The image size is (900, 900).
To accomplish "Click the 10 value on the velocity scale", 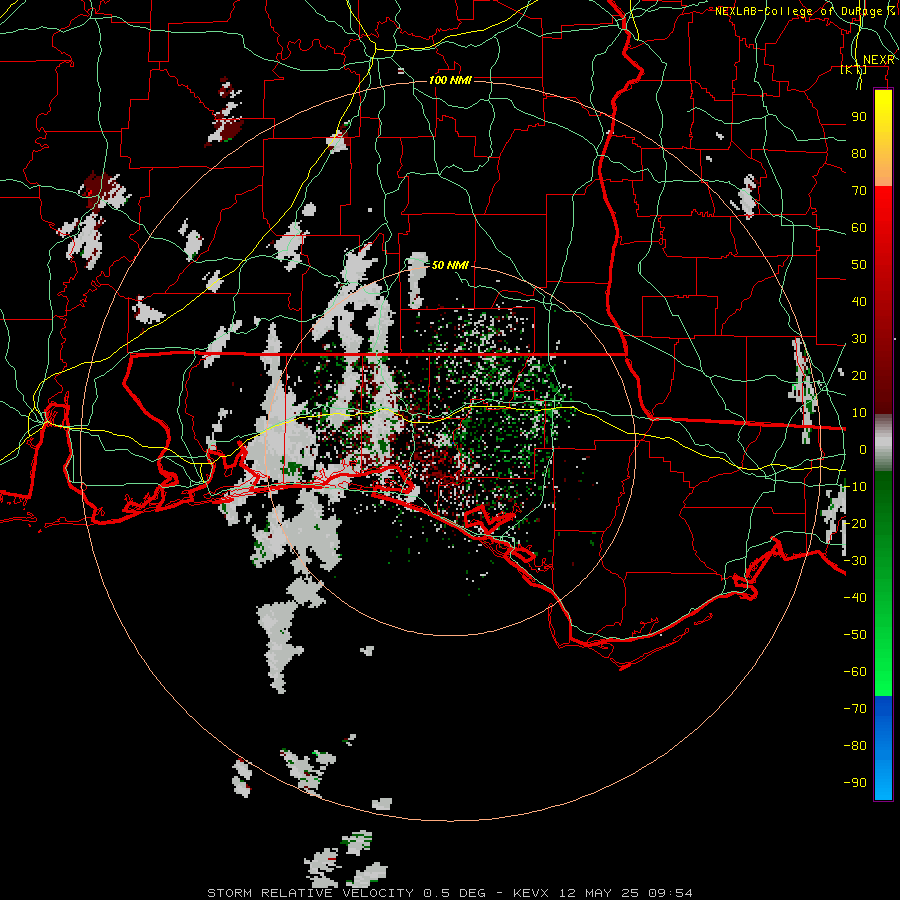I will pyautogui.click(x=859, y=413).
